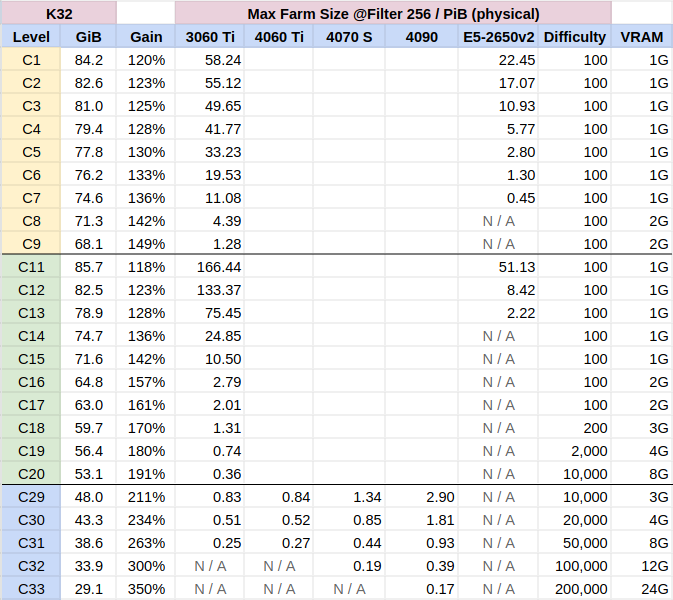Click the 200,000 difficulty cell
The width and height of the screenshot is (673, 600).
point(575,589)
